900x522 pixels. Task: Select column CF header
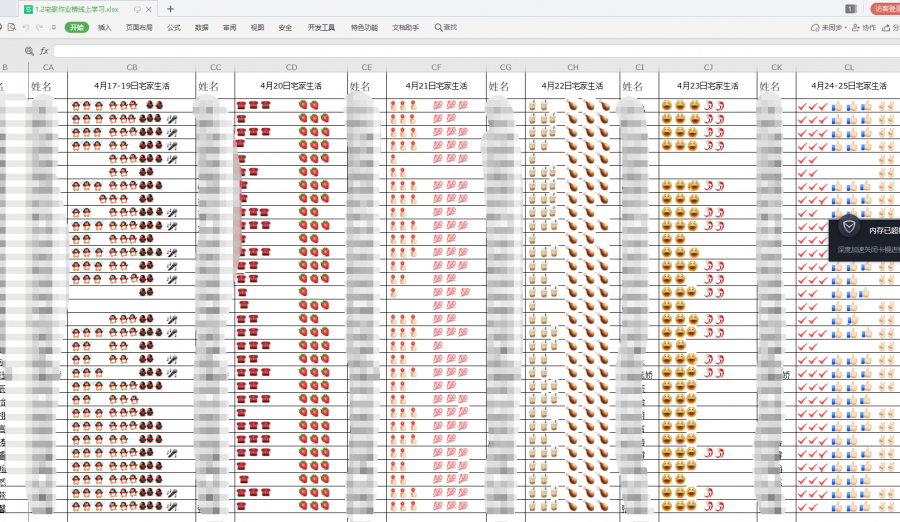coord(436,67)
